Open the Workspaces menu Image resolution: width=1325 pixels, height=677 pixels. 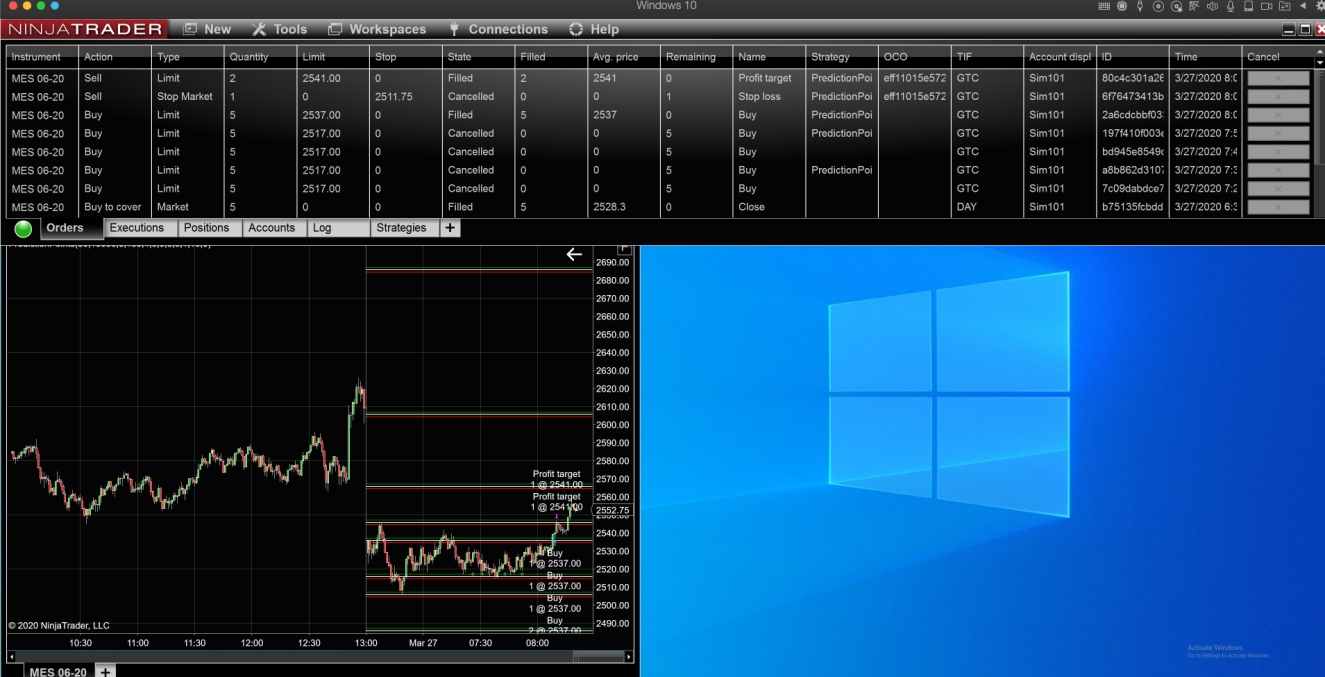point(377,29)
